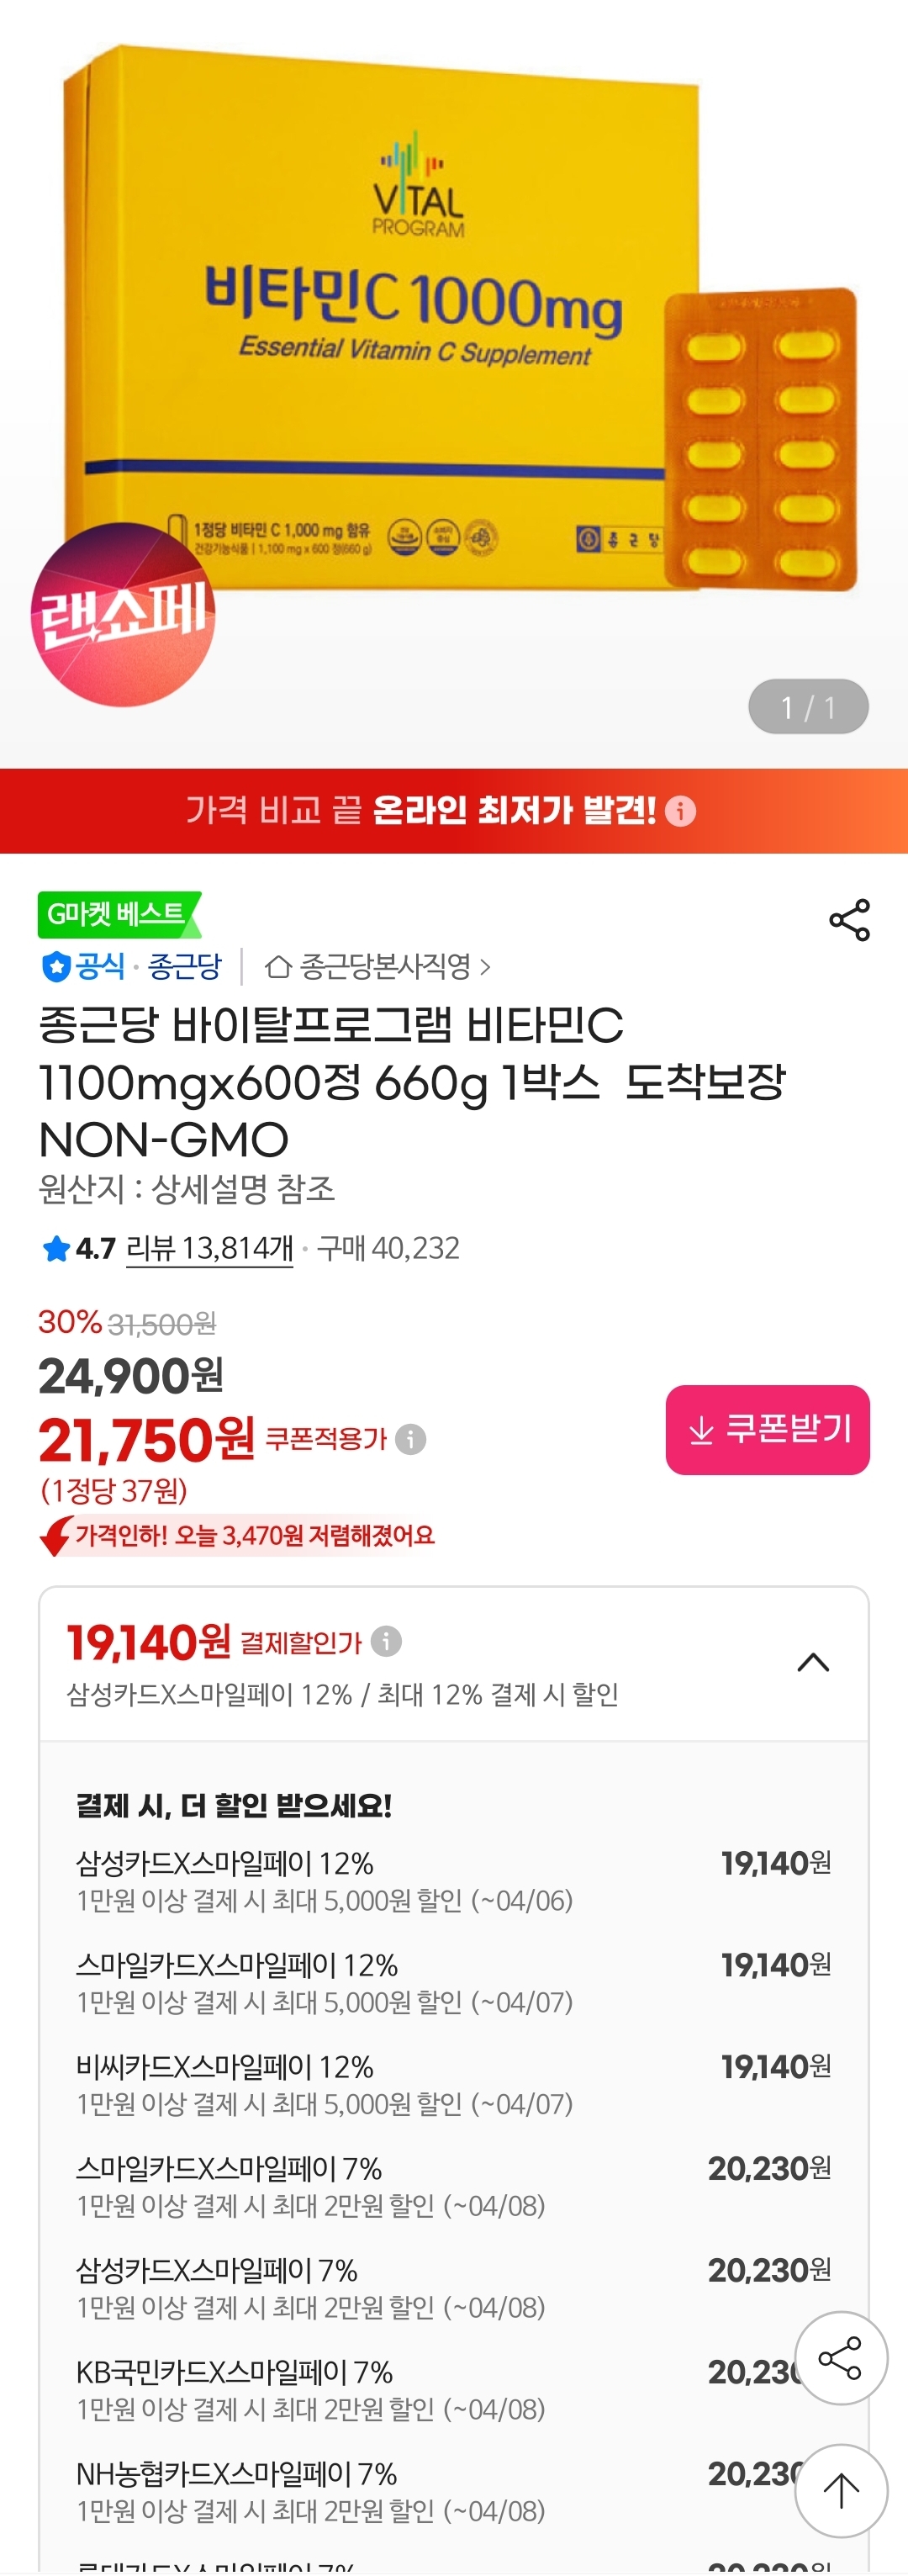Select 삼성카드X스마일페이 12% discount row
The width and height of the screenshot is (908, 2576).
coord(453,1880)
